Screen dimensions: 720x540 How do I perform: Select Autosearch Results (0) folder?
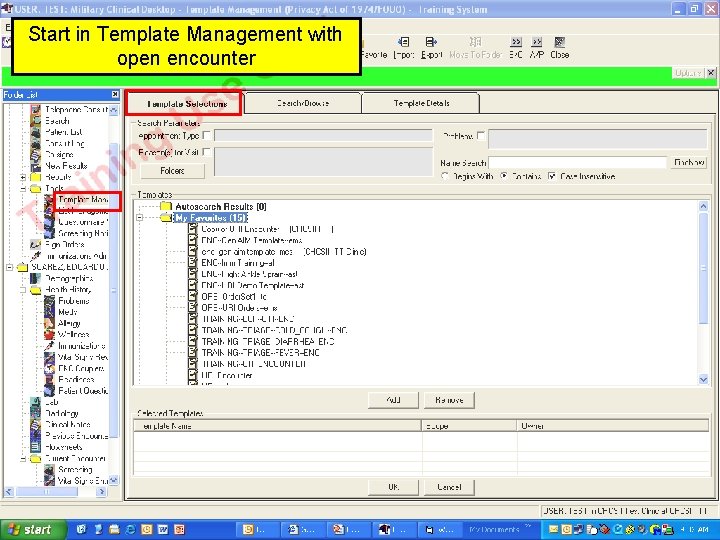pyautogui.click(x=220, y=207)
